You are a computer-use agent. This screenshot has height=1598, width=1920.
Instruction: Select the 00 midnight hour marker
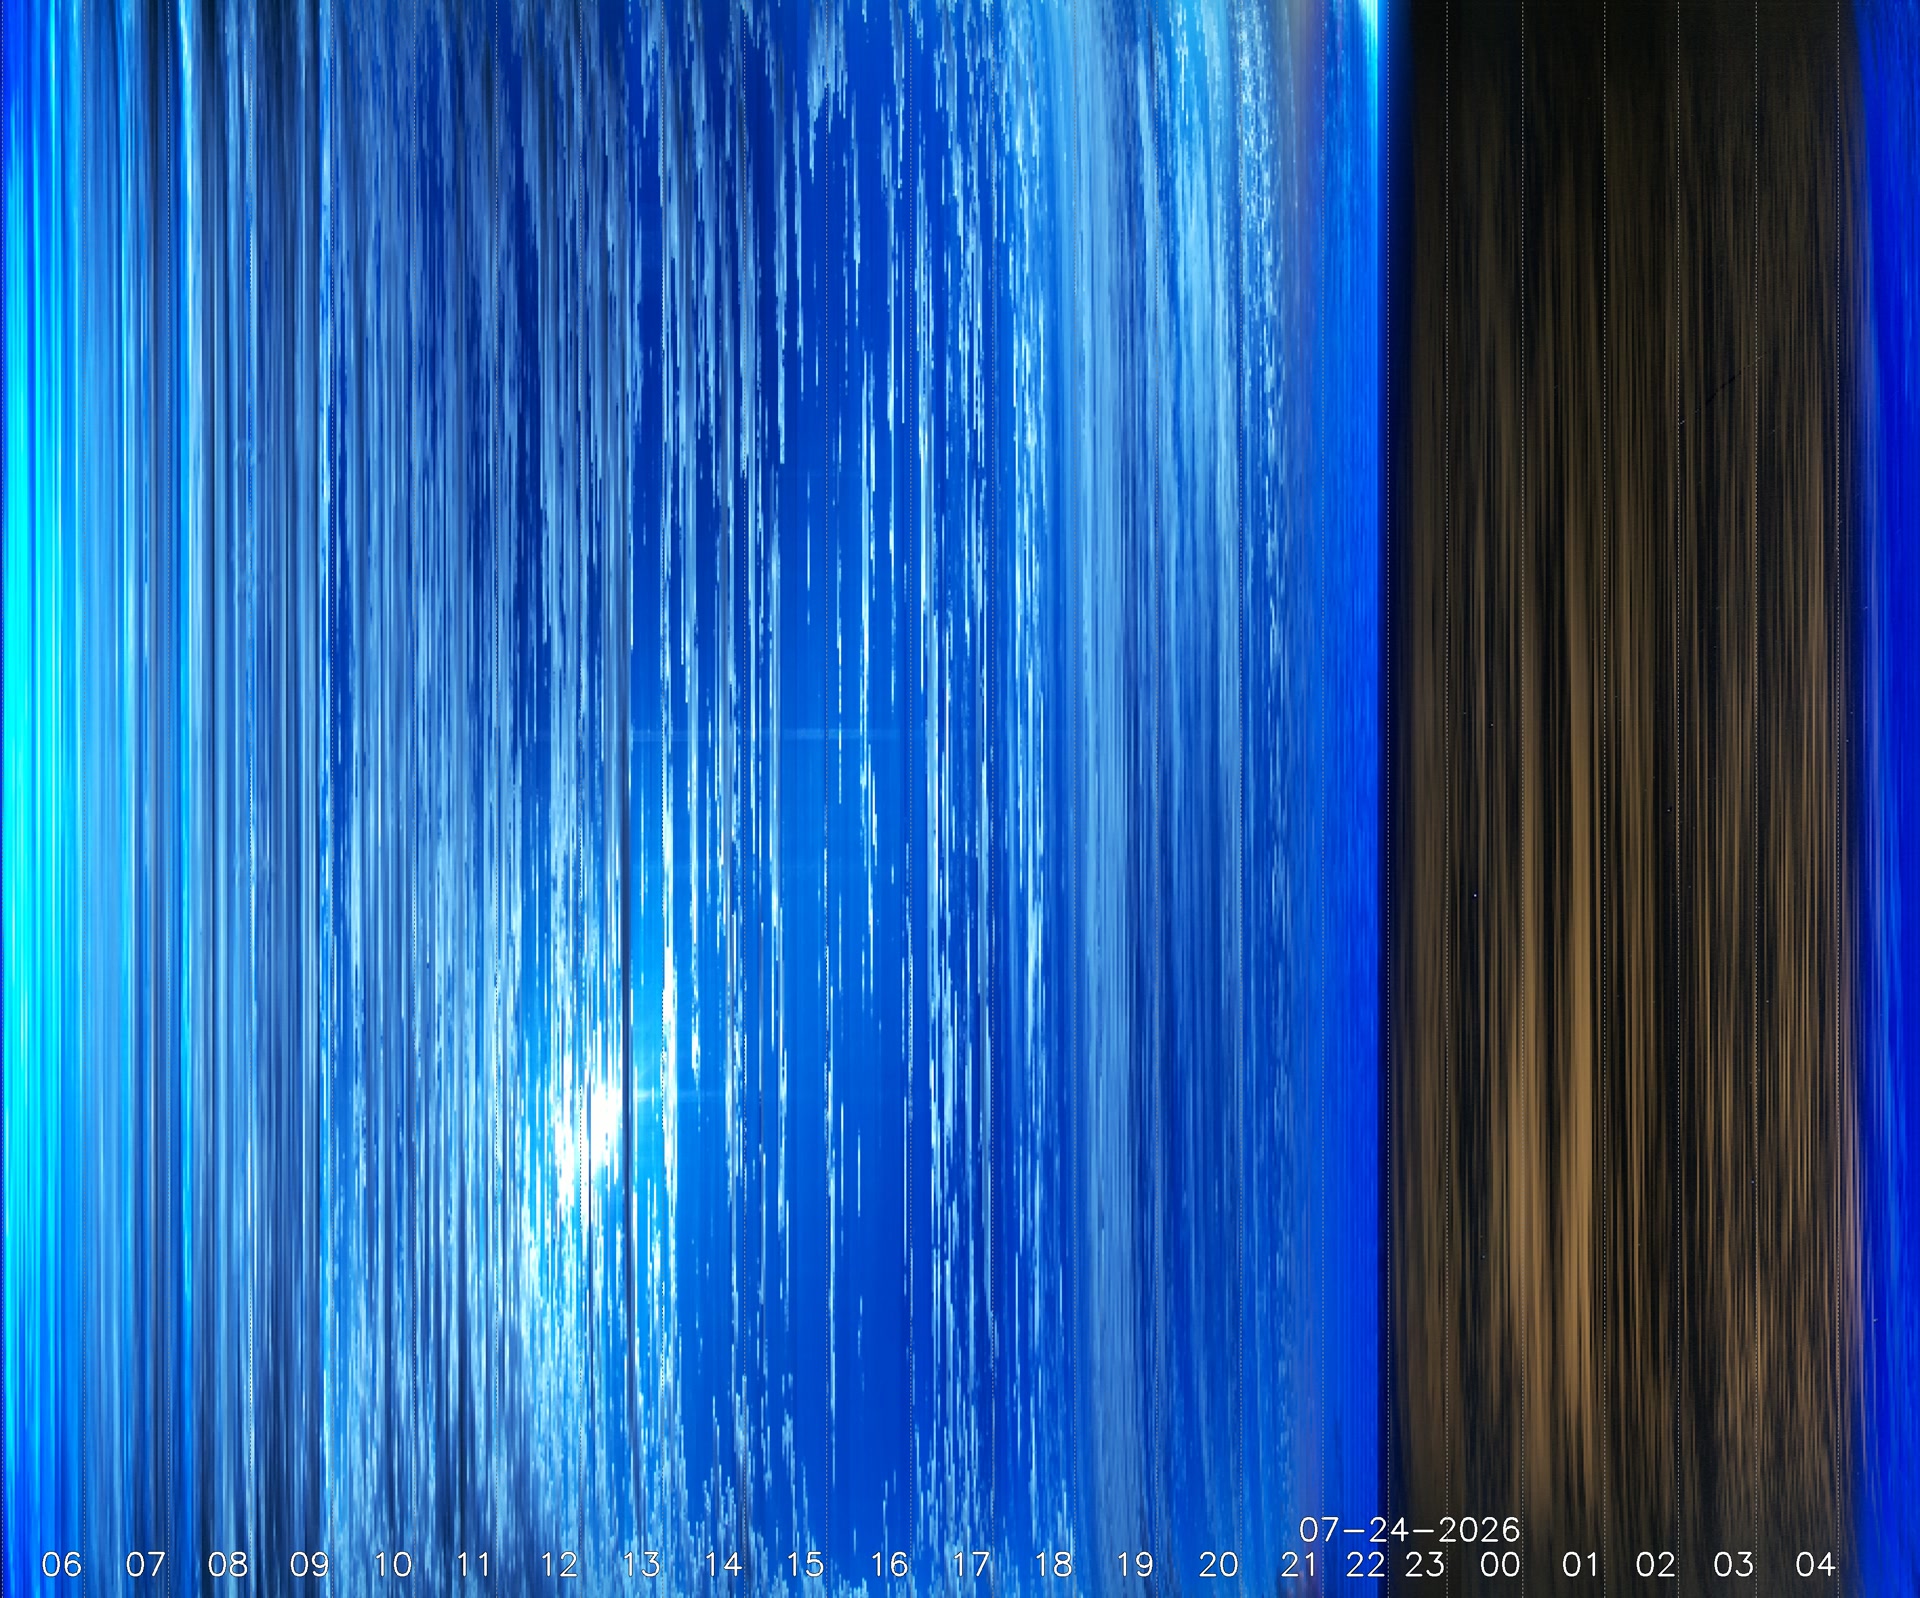[x=1500, y=1564]
